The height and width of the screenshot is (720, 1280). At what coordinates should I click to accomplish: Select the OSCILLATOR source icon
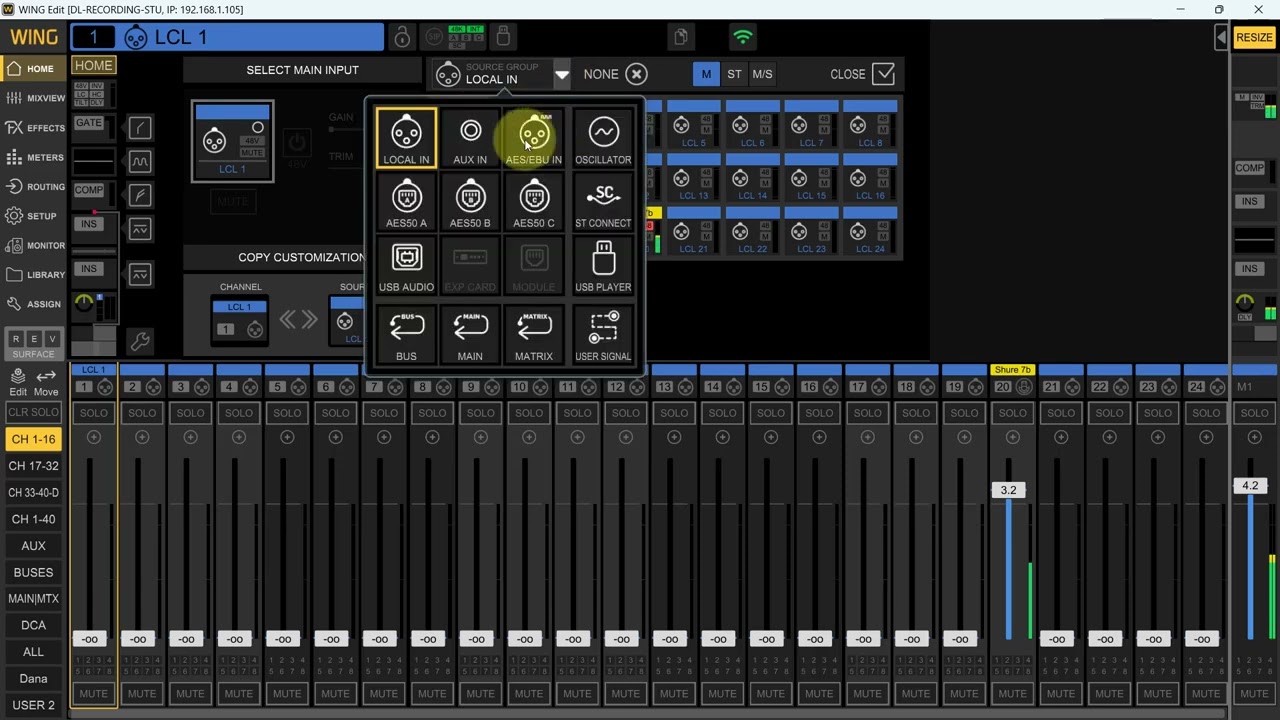(603, 138)
